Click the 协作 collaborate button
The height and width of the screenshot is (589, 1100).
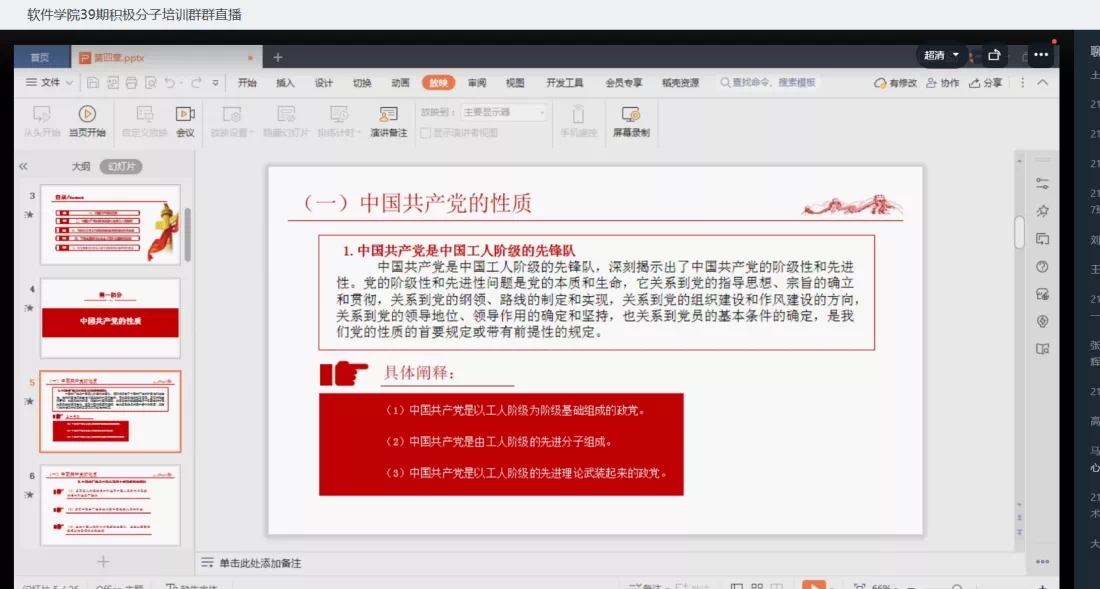click(942, 83)
